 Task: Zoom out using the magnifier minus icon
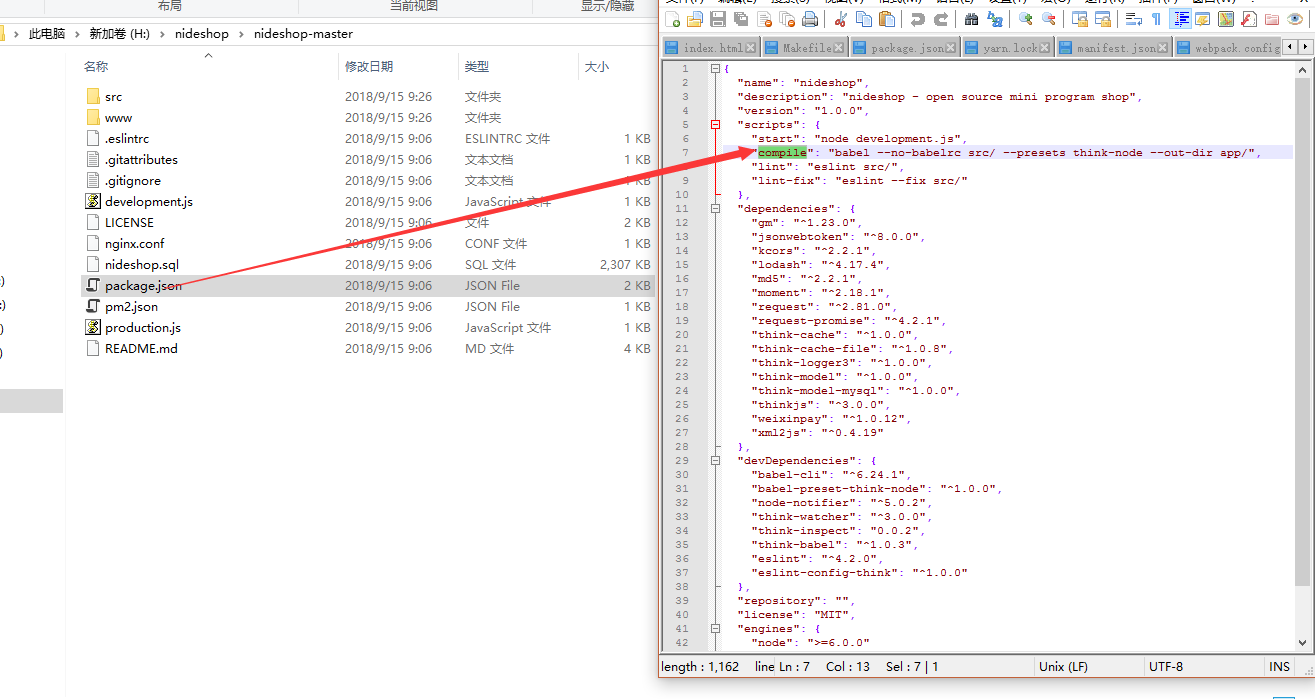[1048, 19]
